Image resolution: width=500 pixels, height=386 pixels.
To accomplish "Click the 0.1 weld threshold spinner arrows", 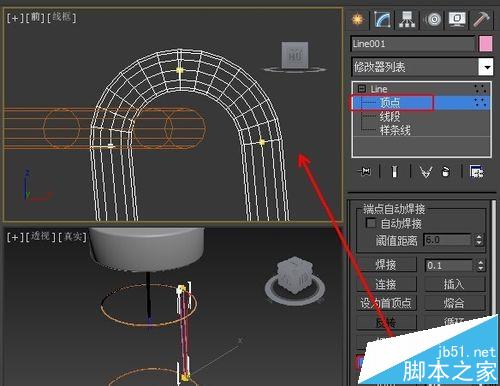I will pos(480,265).
